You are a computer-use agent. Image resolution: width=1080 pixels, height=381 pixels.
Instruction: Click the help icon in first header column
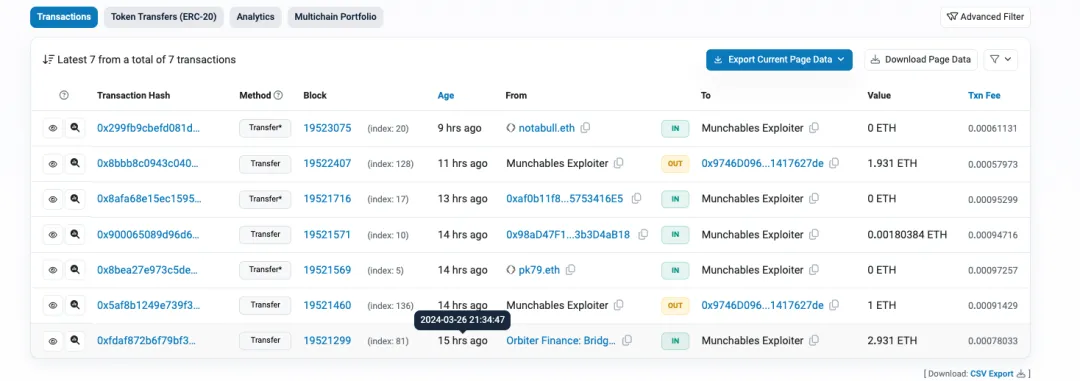pyautogui.click(x=64, y=96)
